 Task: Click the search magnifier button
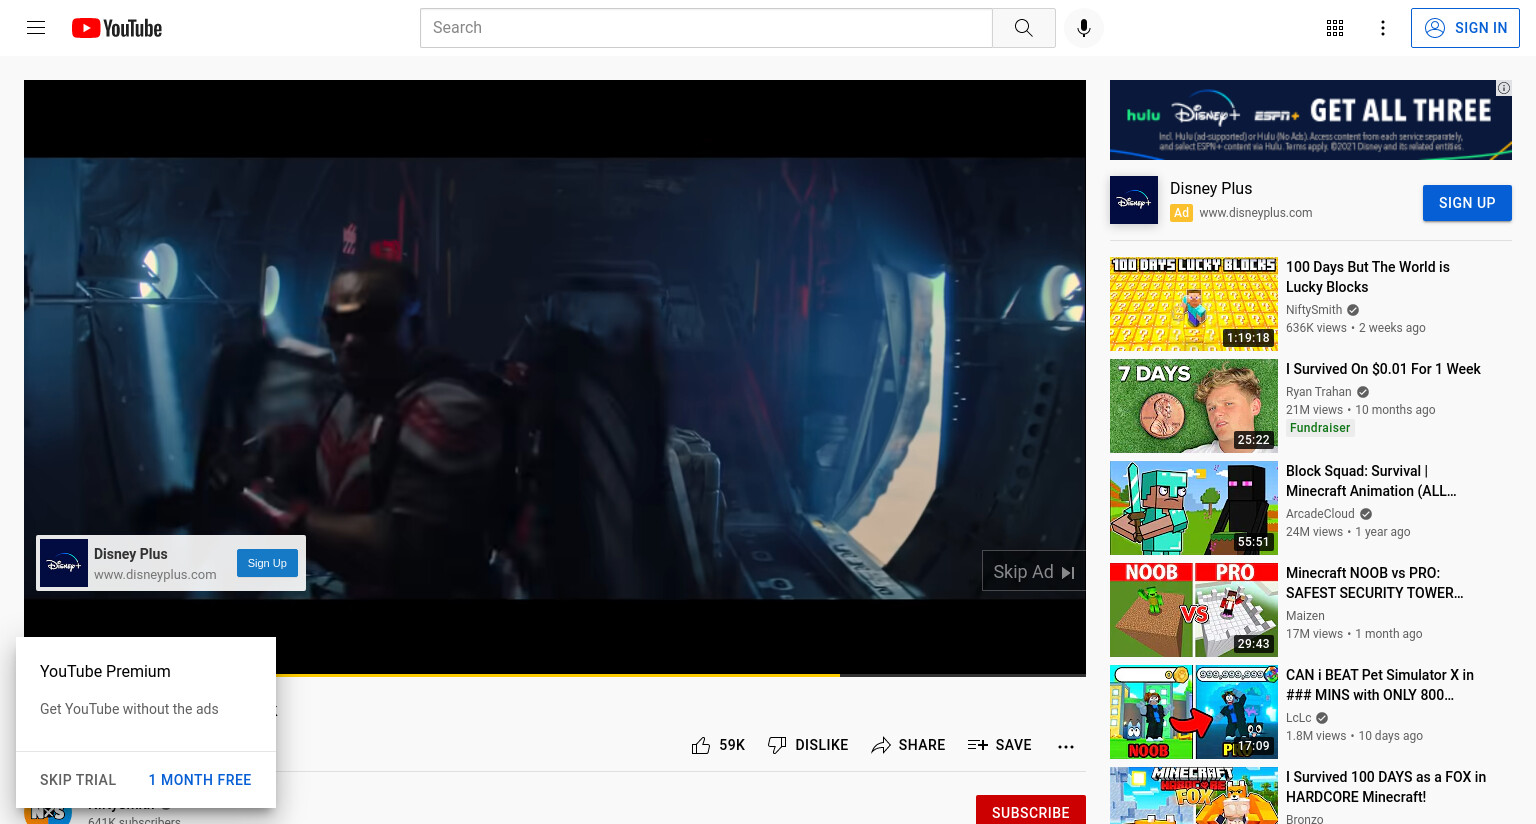pos(1023,28)
